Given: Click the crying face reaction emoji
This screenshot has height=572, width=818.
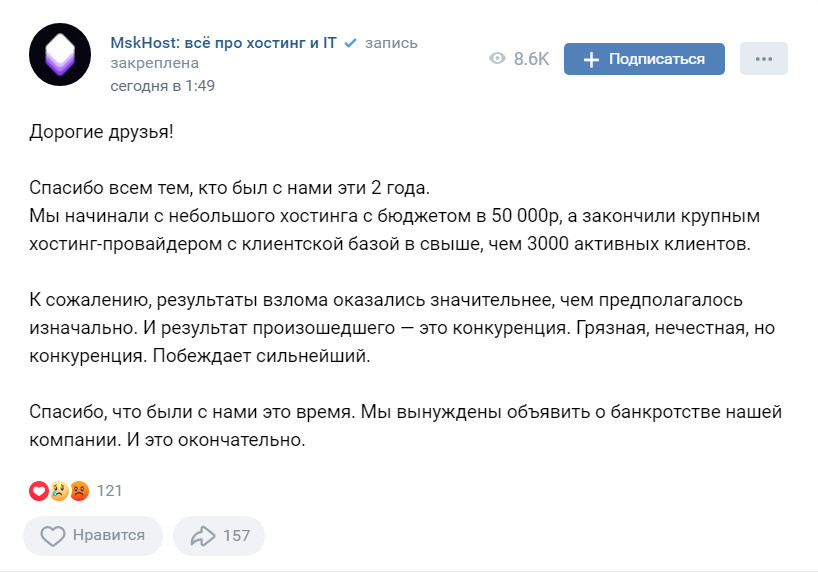Looking at the screenshot, I should click(59, 491).
